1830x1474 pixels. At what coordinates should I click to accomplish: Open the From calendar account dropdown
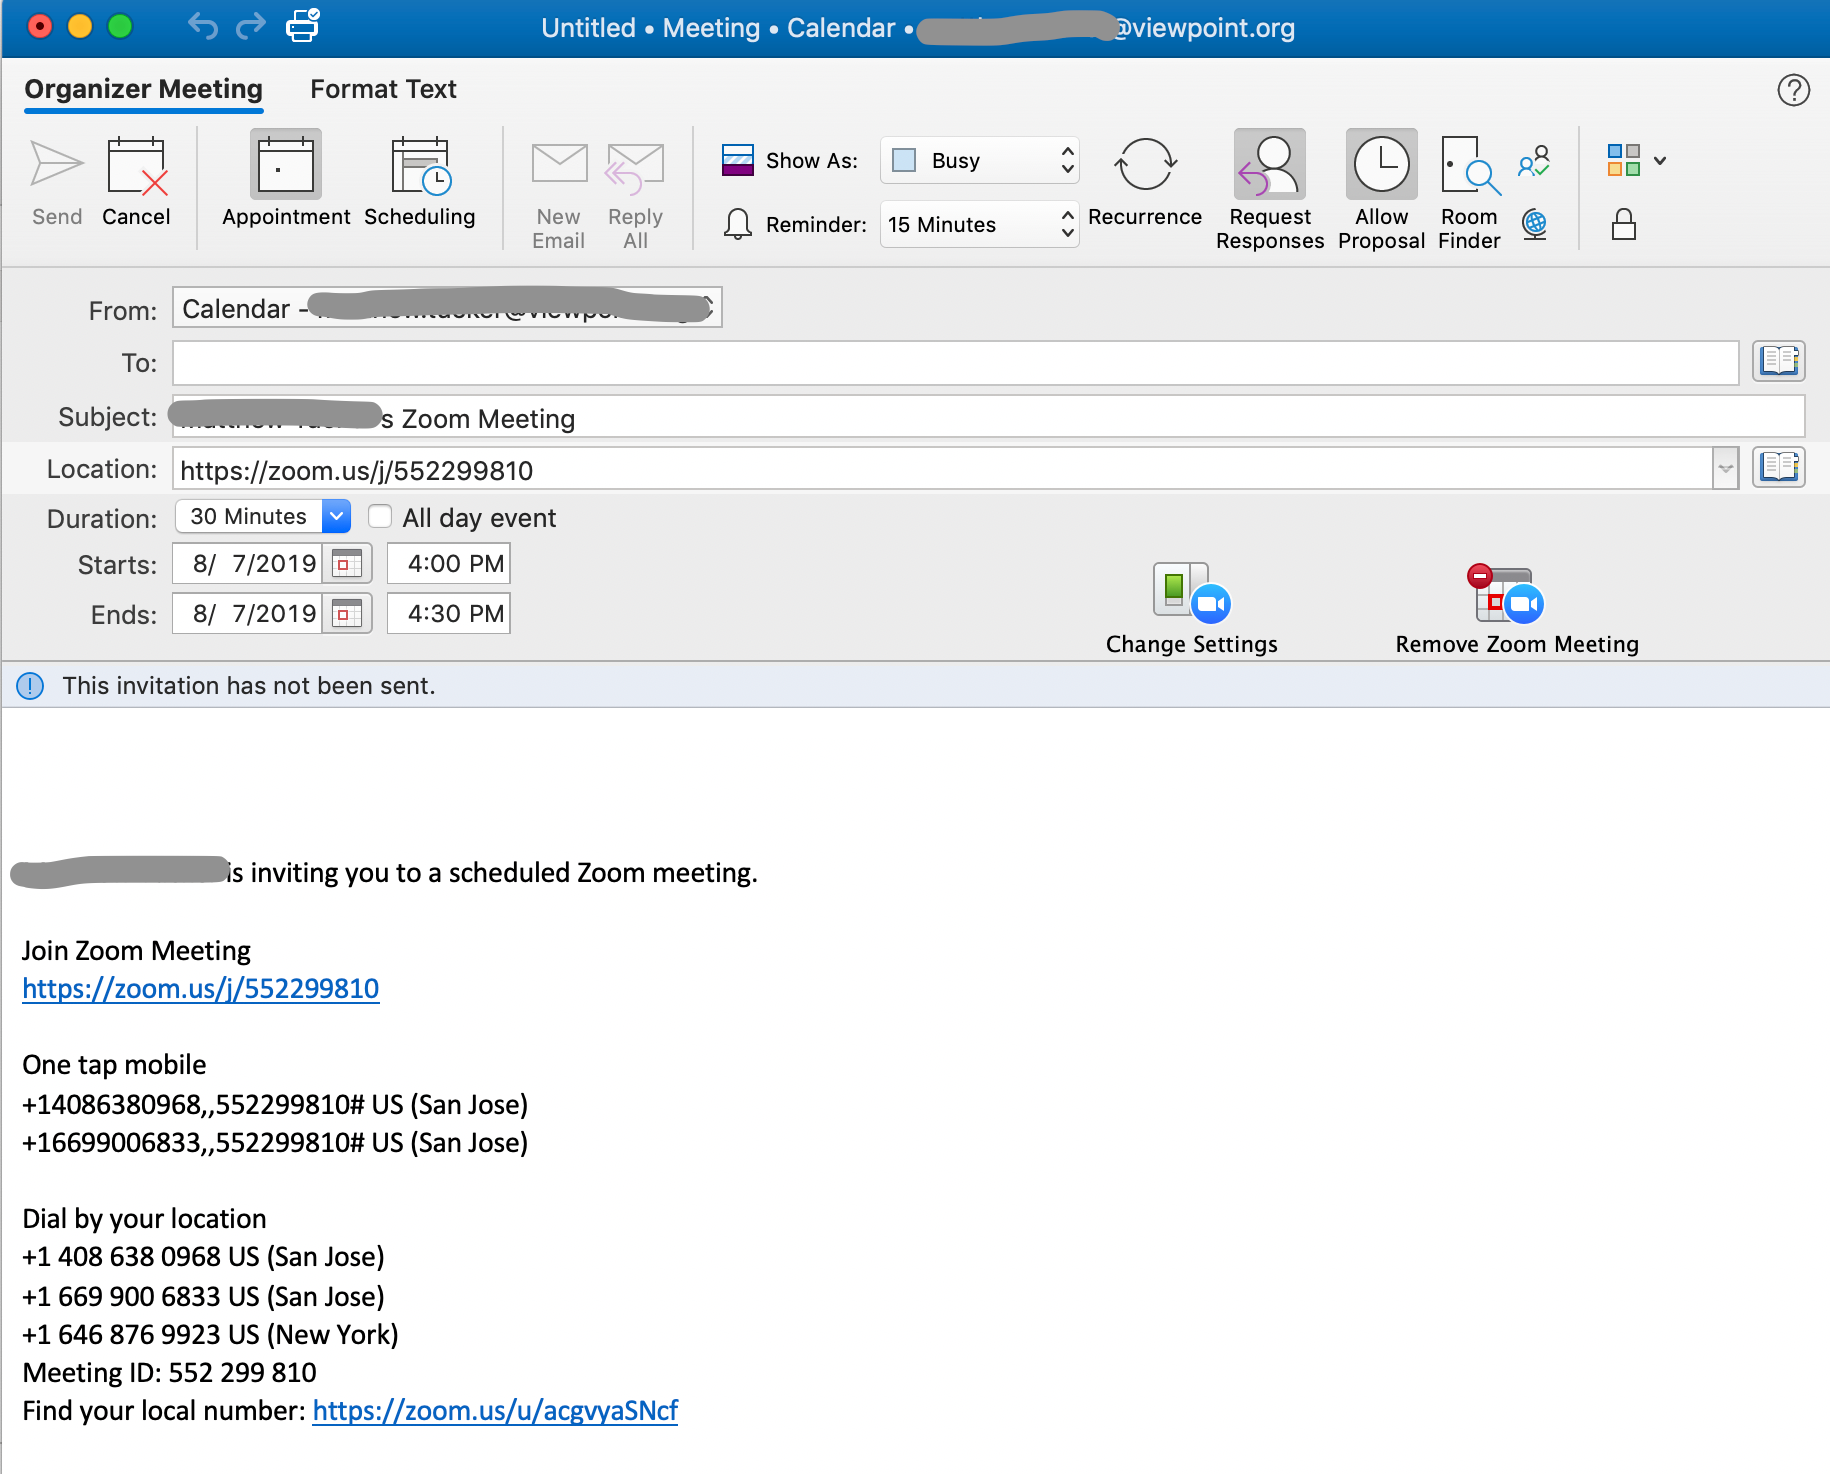447,308
